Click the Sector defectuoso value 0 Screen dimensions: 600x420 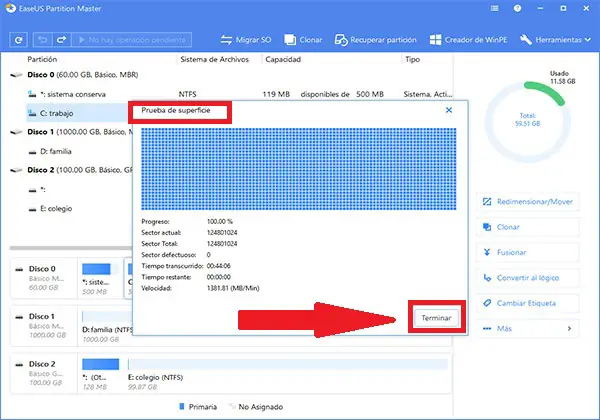209,255
